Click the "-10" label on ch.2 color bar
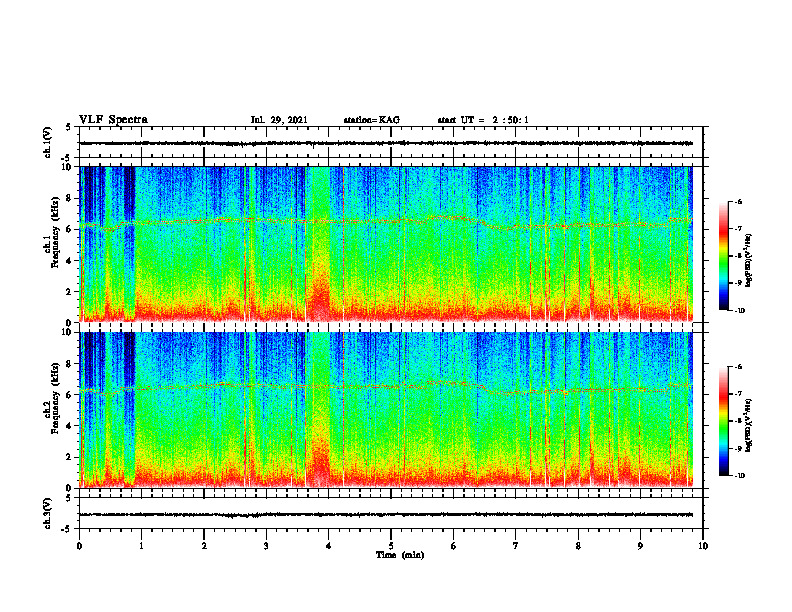Screen dimensions: 792x612 click(739, 475)
